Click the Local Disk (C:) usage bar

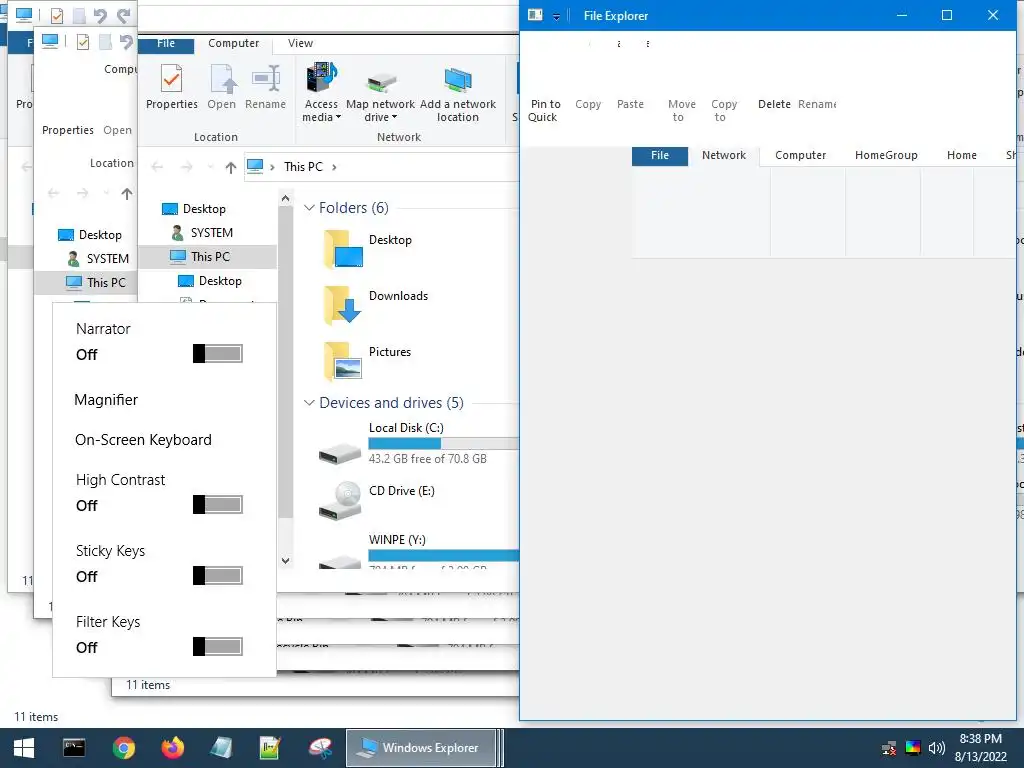pyautogui.click(x=443, y=443)
